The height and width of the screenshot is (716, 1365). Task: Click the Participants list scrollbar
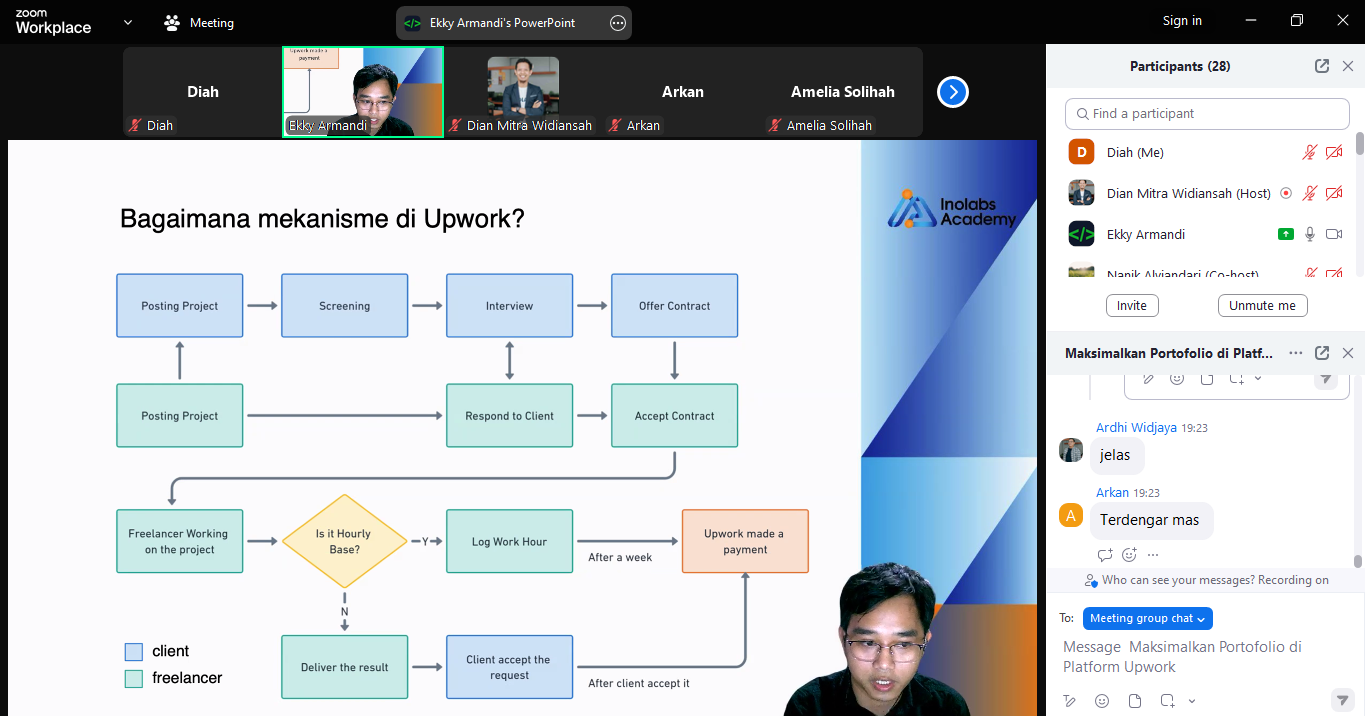point(1359,144)
